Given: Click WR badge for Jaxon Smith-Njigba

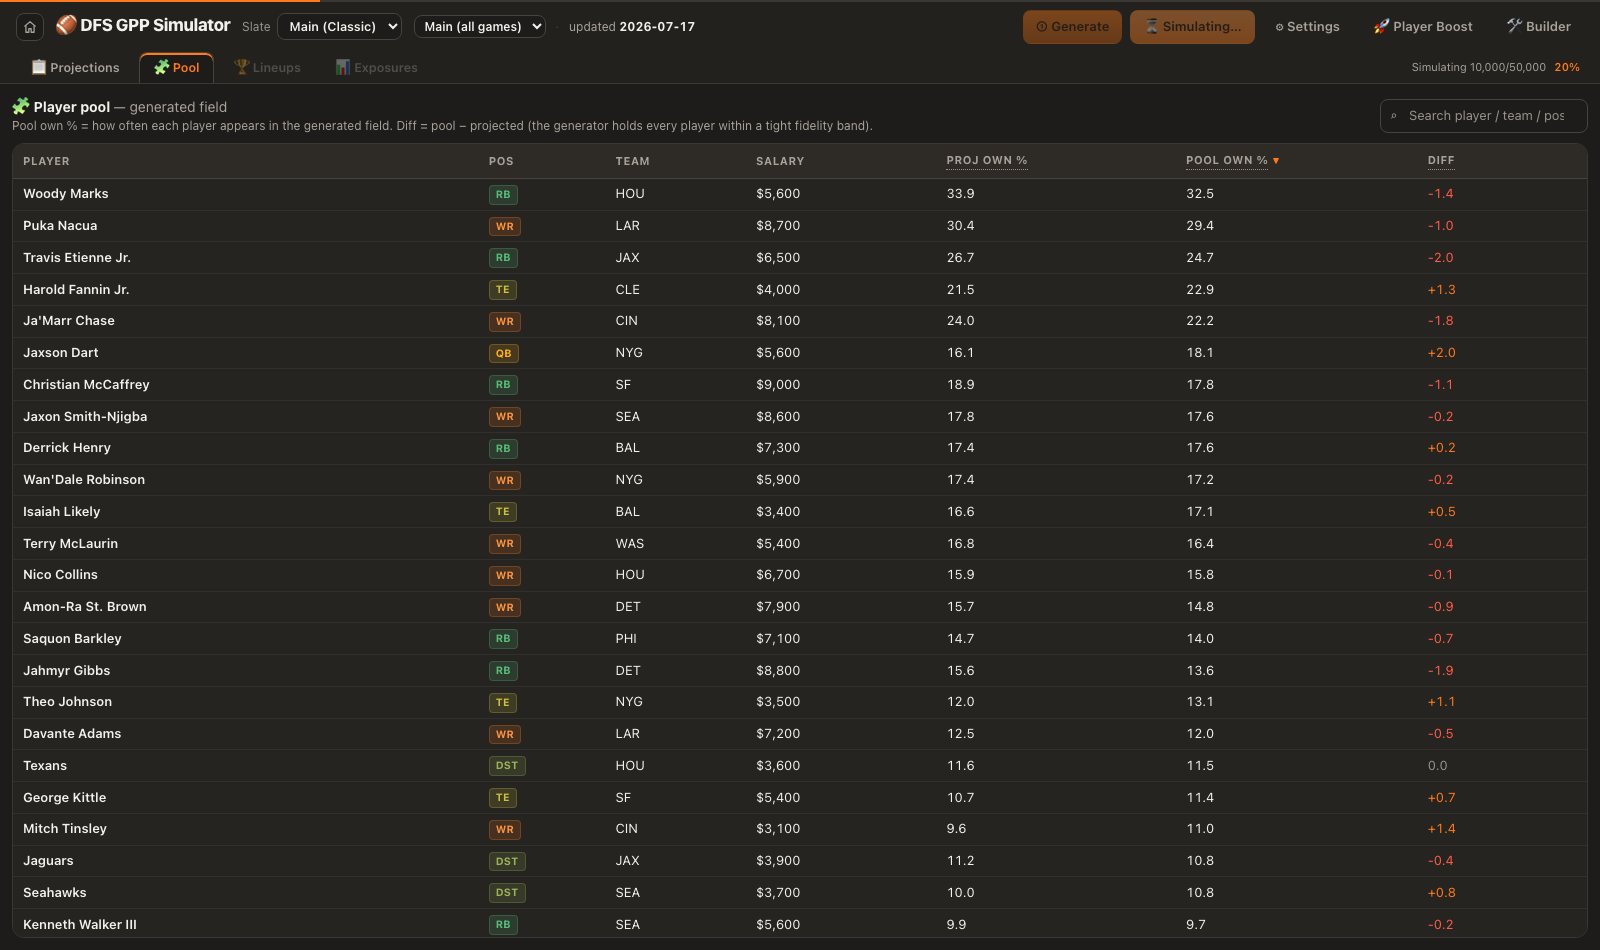Looking at the screenshot, I should coord(505,417).
